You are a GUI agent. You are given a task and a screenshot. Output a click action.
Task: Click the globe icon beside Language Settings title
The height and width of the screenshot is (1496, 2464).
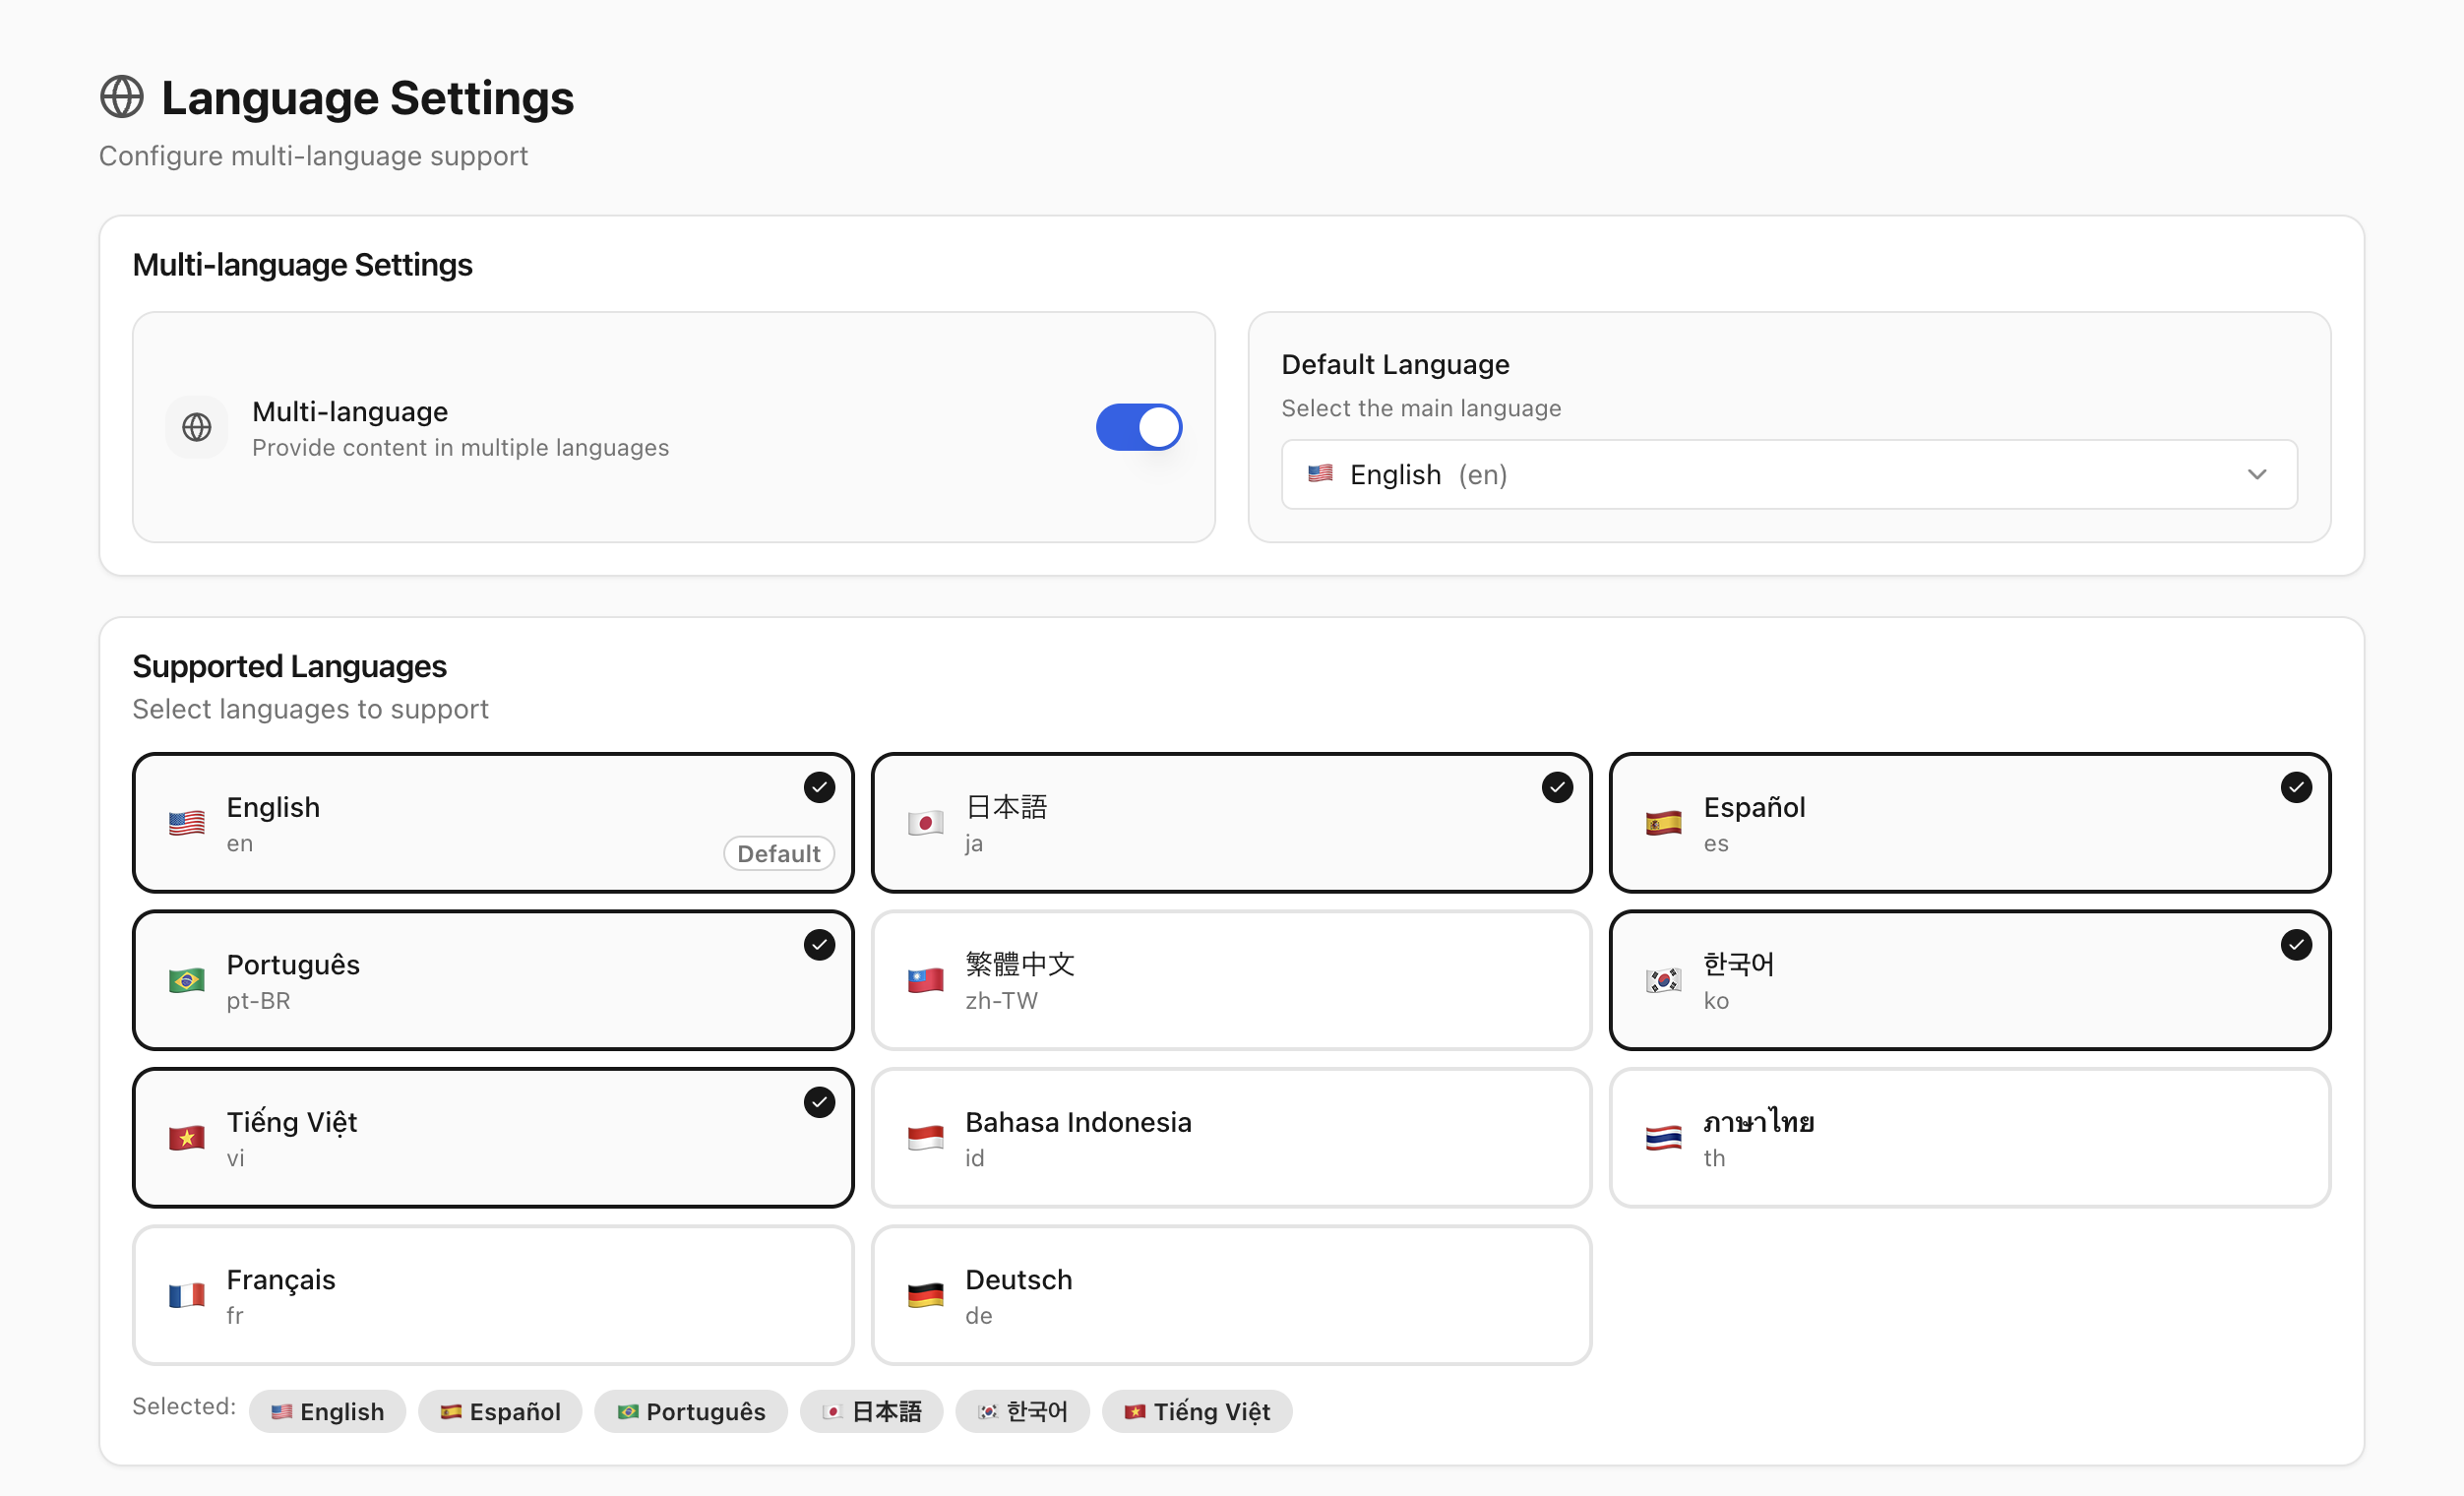(x=122, y=97)
